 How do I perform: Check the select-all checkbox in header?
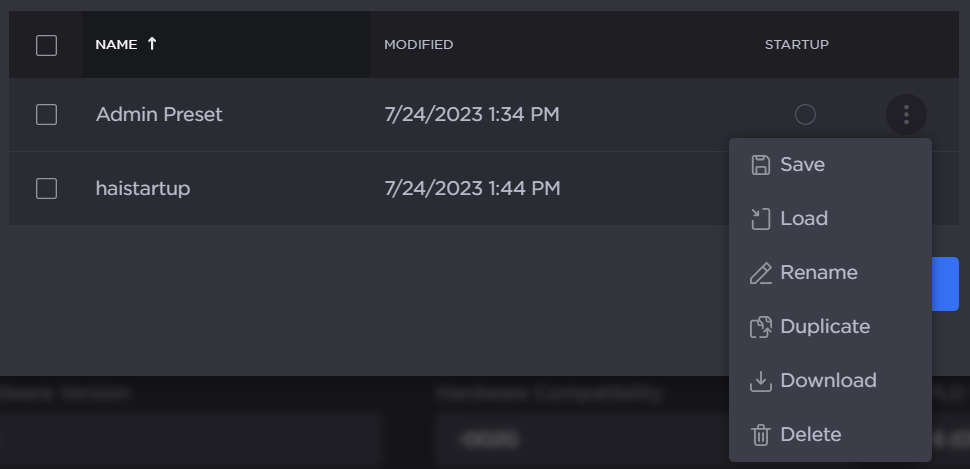46,45
